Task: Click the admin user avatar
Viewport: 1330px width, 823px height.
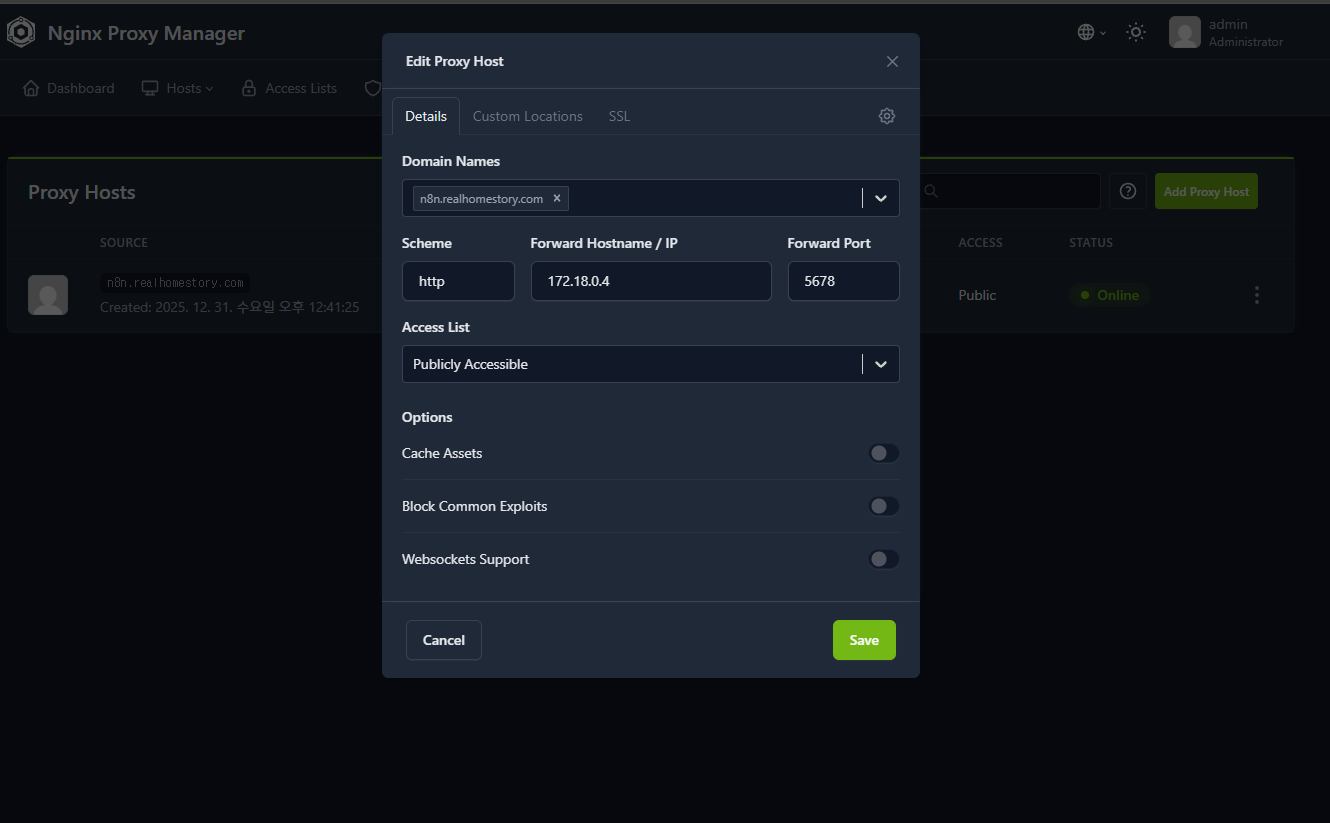Action: pos(1184,33)
